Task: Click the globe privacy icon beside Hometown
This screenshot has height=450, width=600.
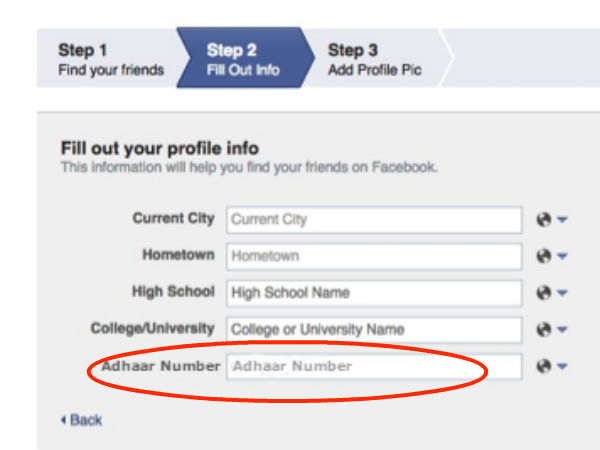Action: pos(544,257)
